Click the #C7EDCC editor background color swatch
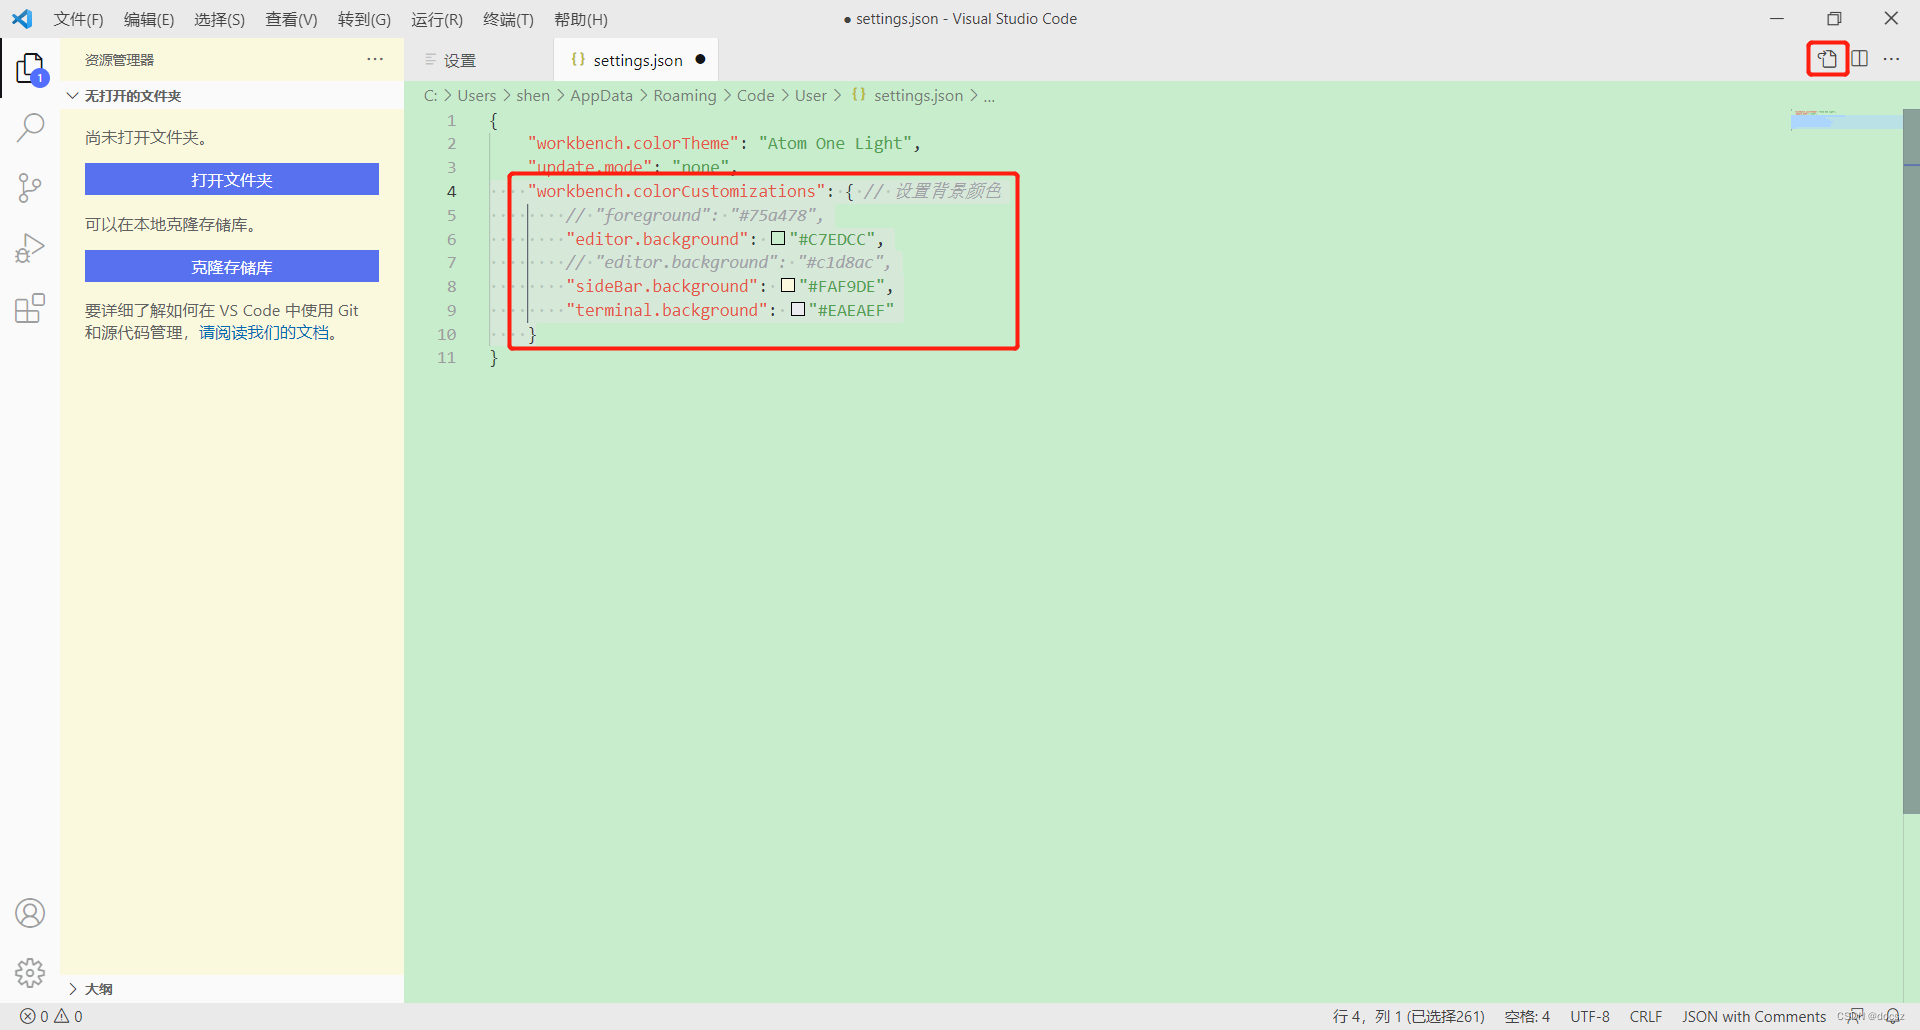 pos(778,239)
